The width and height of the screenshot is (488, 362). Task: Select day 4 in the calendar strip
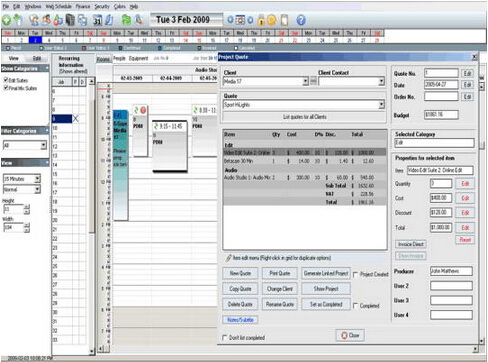49,40
